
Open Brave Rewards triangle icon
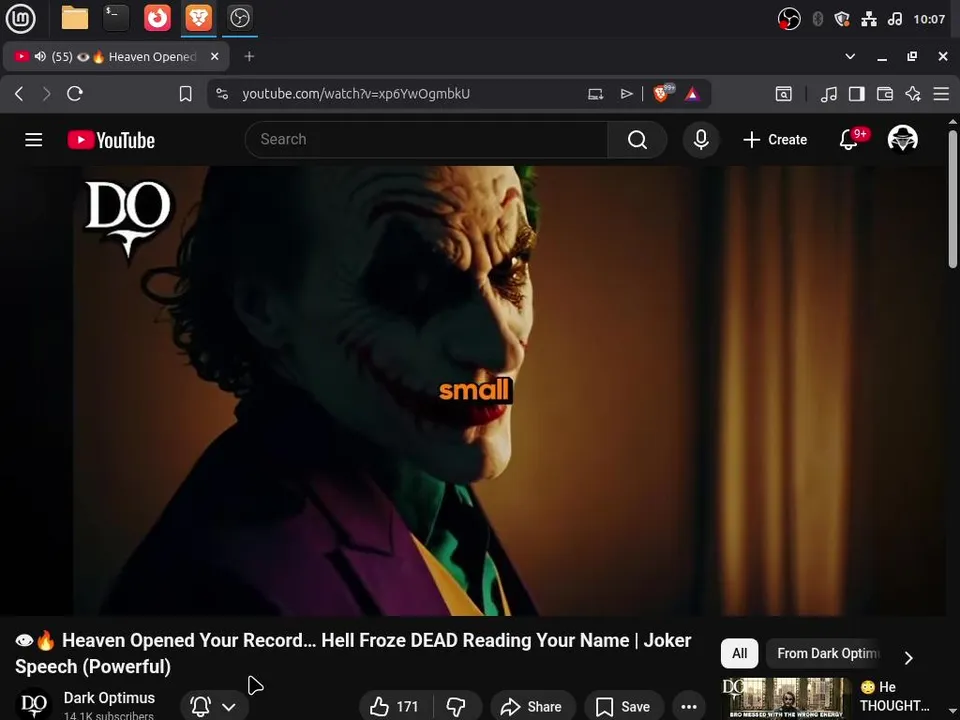point(692,94)
